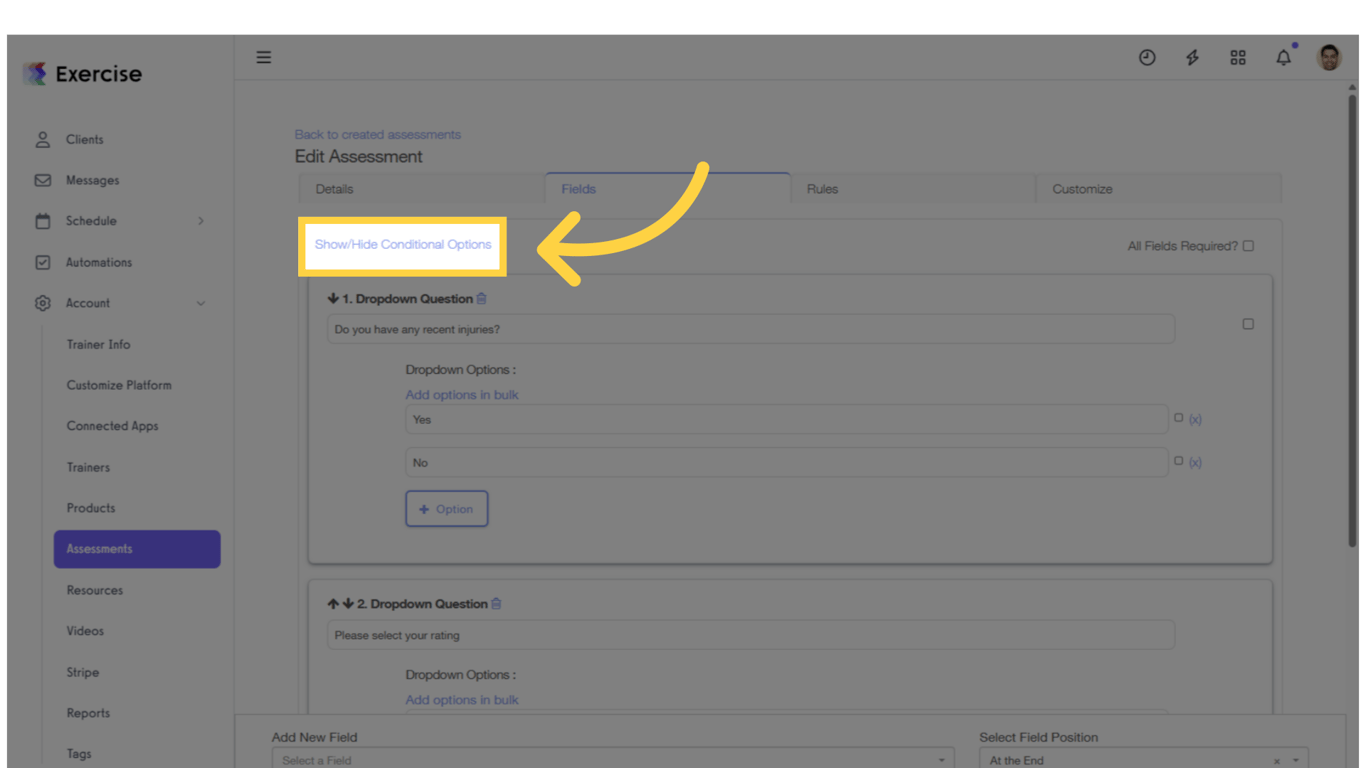Click the clock history icon in top bar

point(1146,57)
